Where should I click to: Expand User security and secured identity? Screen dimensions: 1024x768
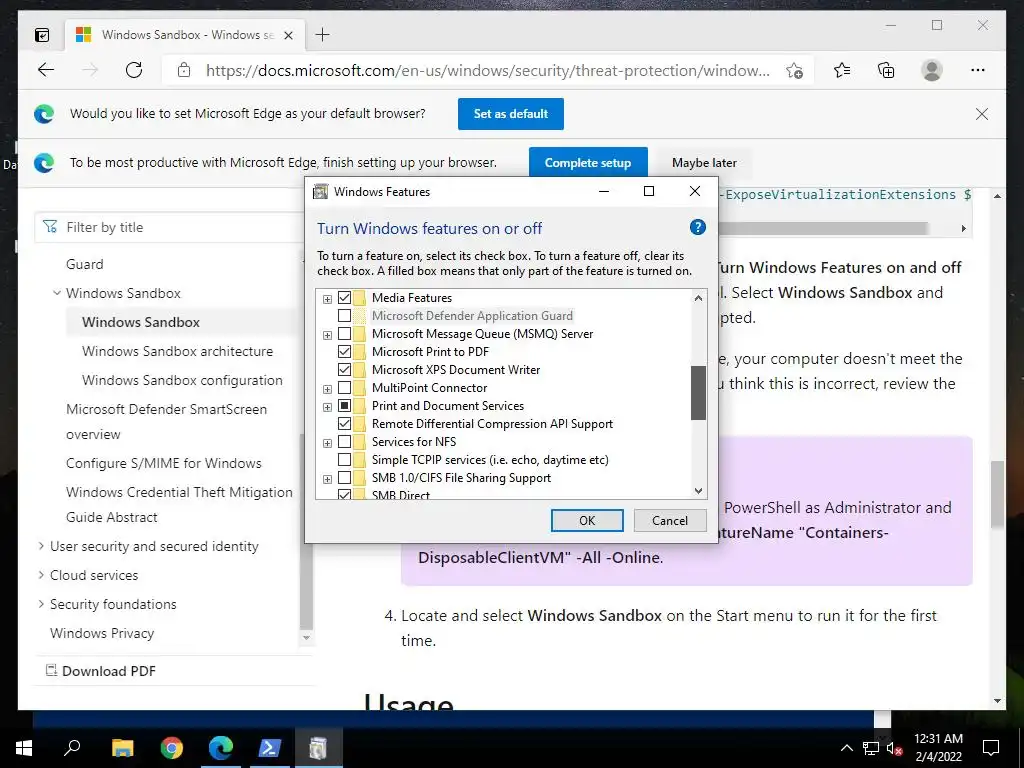click(41, 546)
